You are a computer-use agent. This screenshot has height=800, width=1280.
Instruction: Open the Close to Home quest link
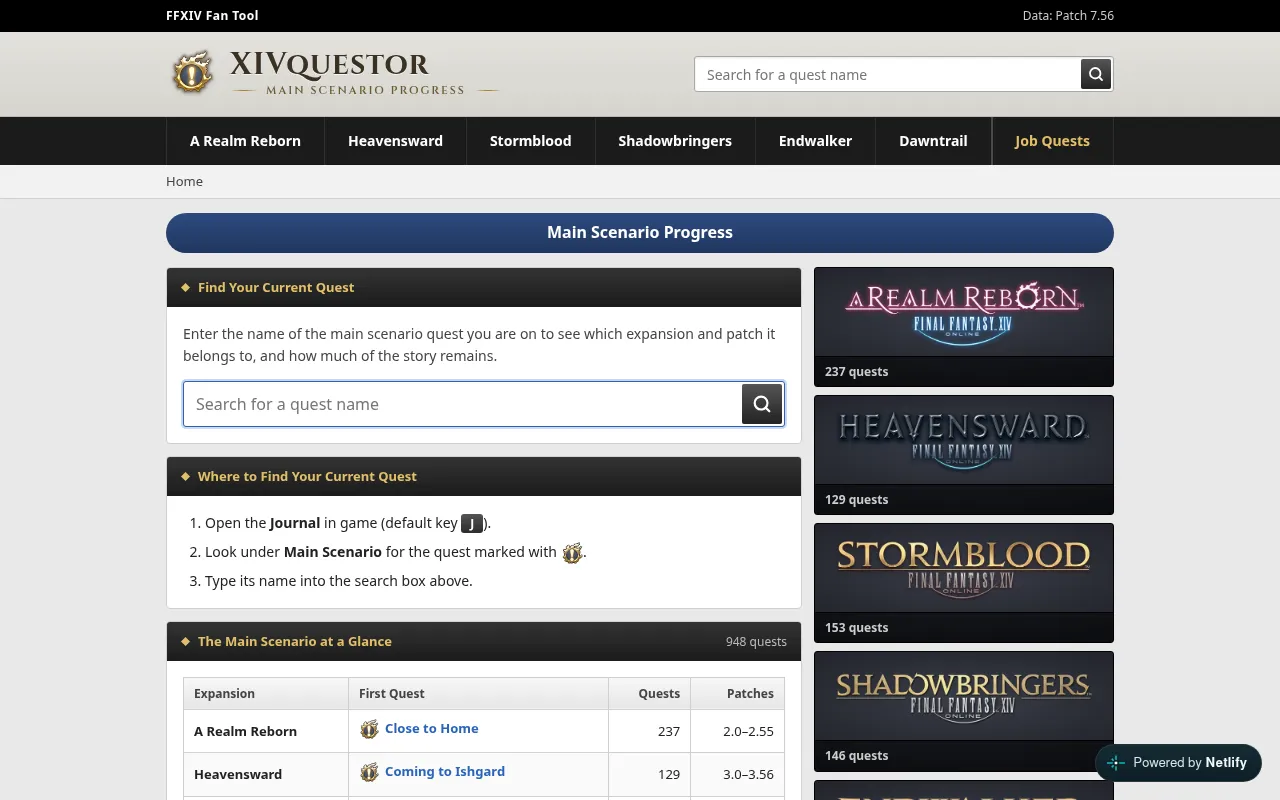(x=432, y=728)
